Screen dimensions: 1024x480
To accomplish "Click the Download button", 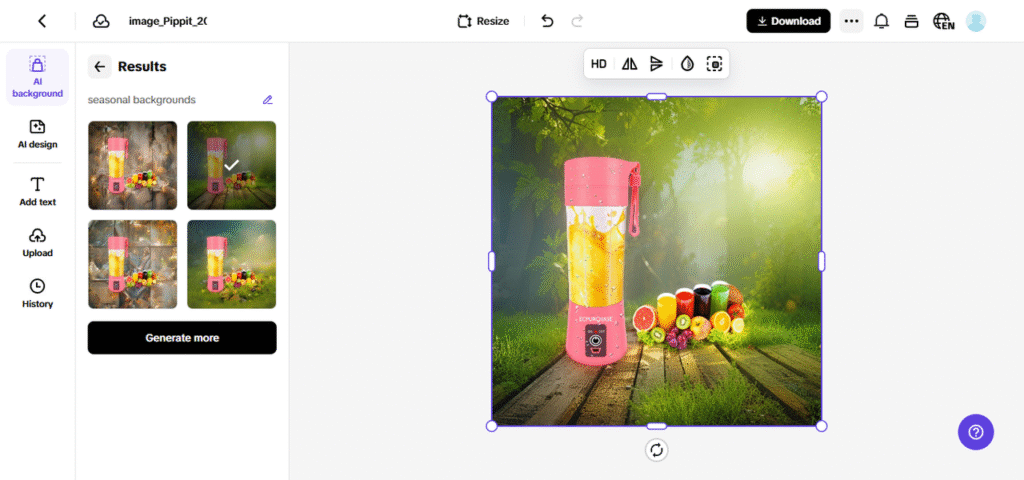I will [x=788, y=21].
